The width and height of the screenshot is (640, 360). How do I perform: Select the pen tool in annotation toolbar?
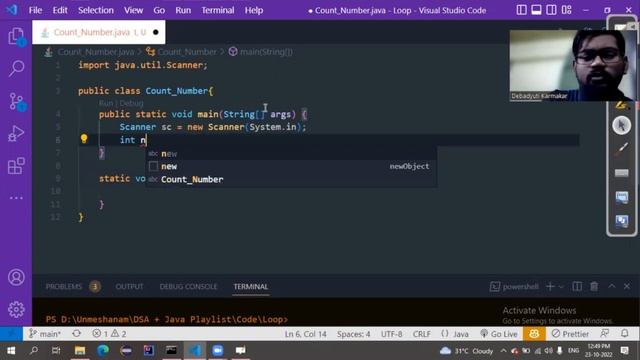point(621,149)
